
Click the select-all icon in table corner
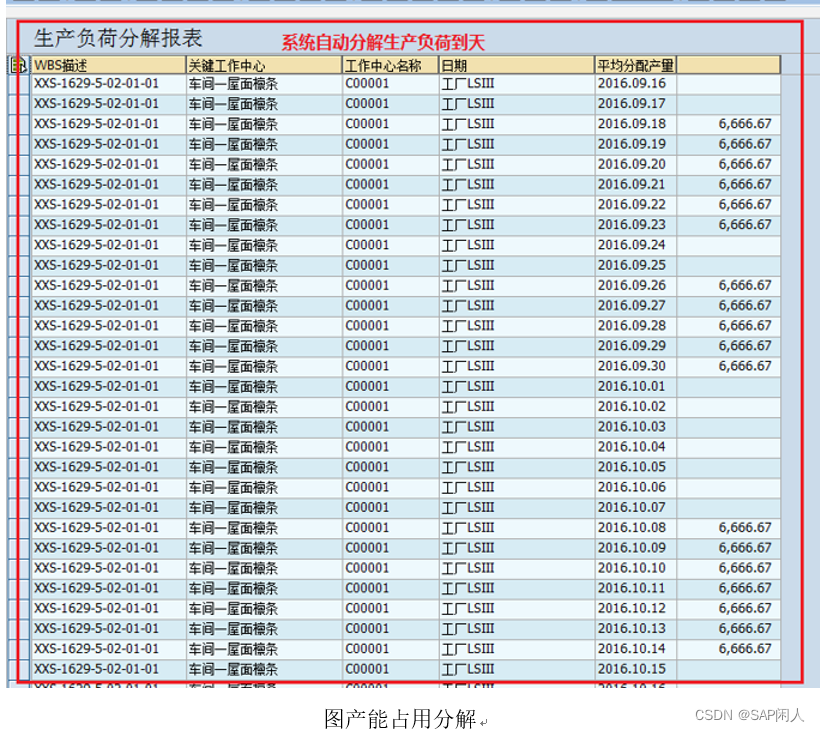pyautogui.click(x=19, y=65)
